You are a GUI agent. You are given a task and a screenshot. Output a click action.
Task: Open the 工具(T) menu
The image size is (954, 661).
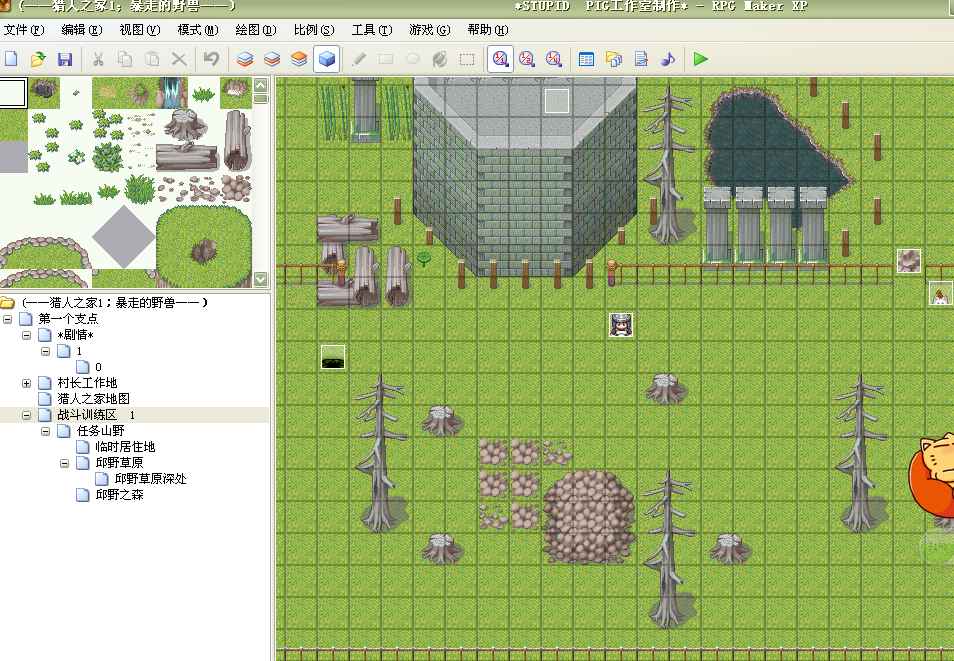(372, 29)
